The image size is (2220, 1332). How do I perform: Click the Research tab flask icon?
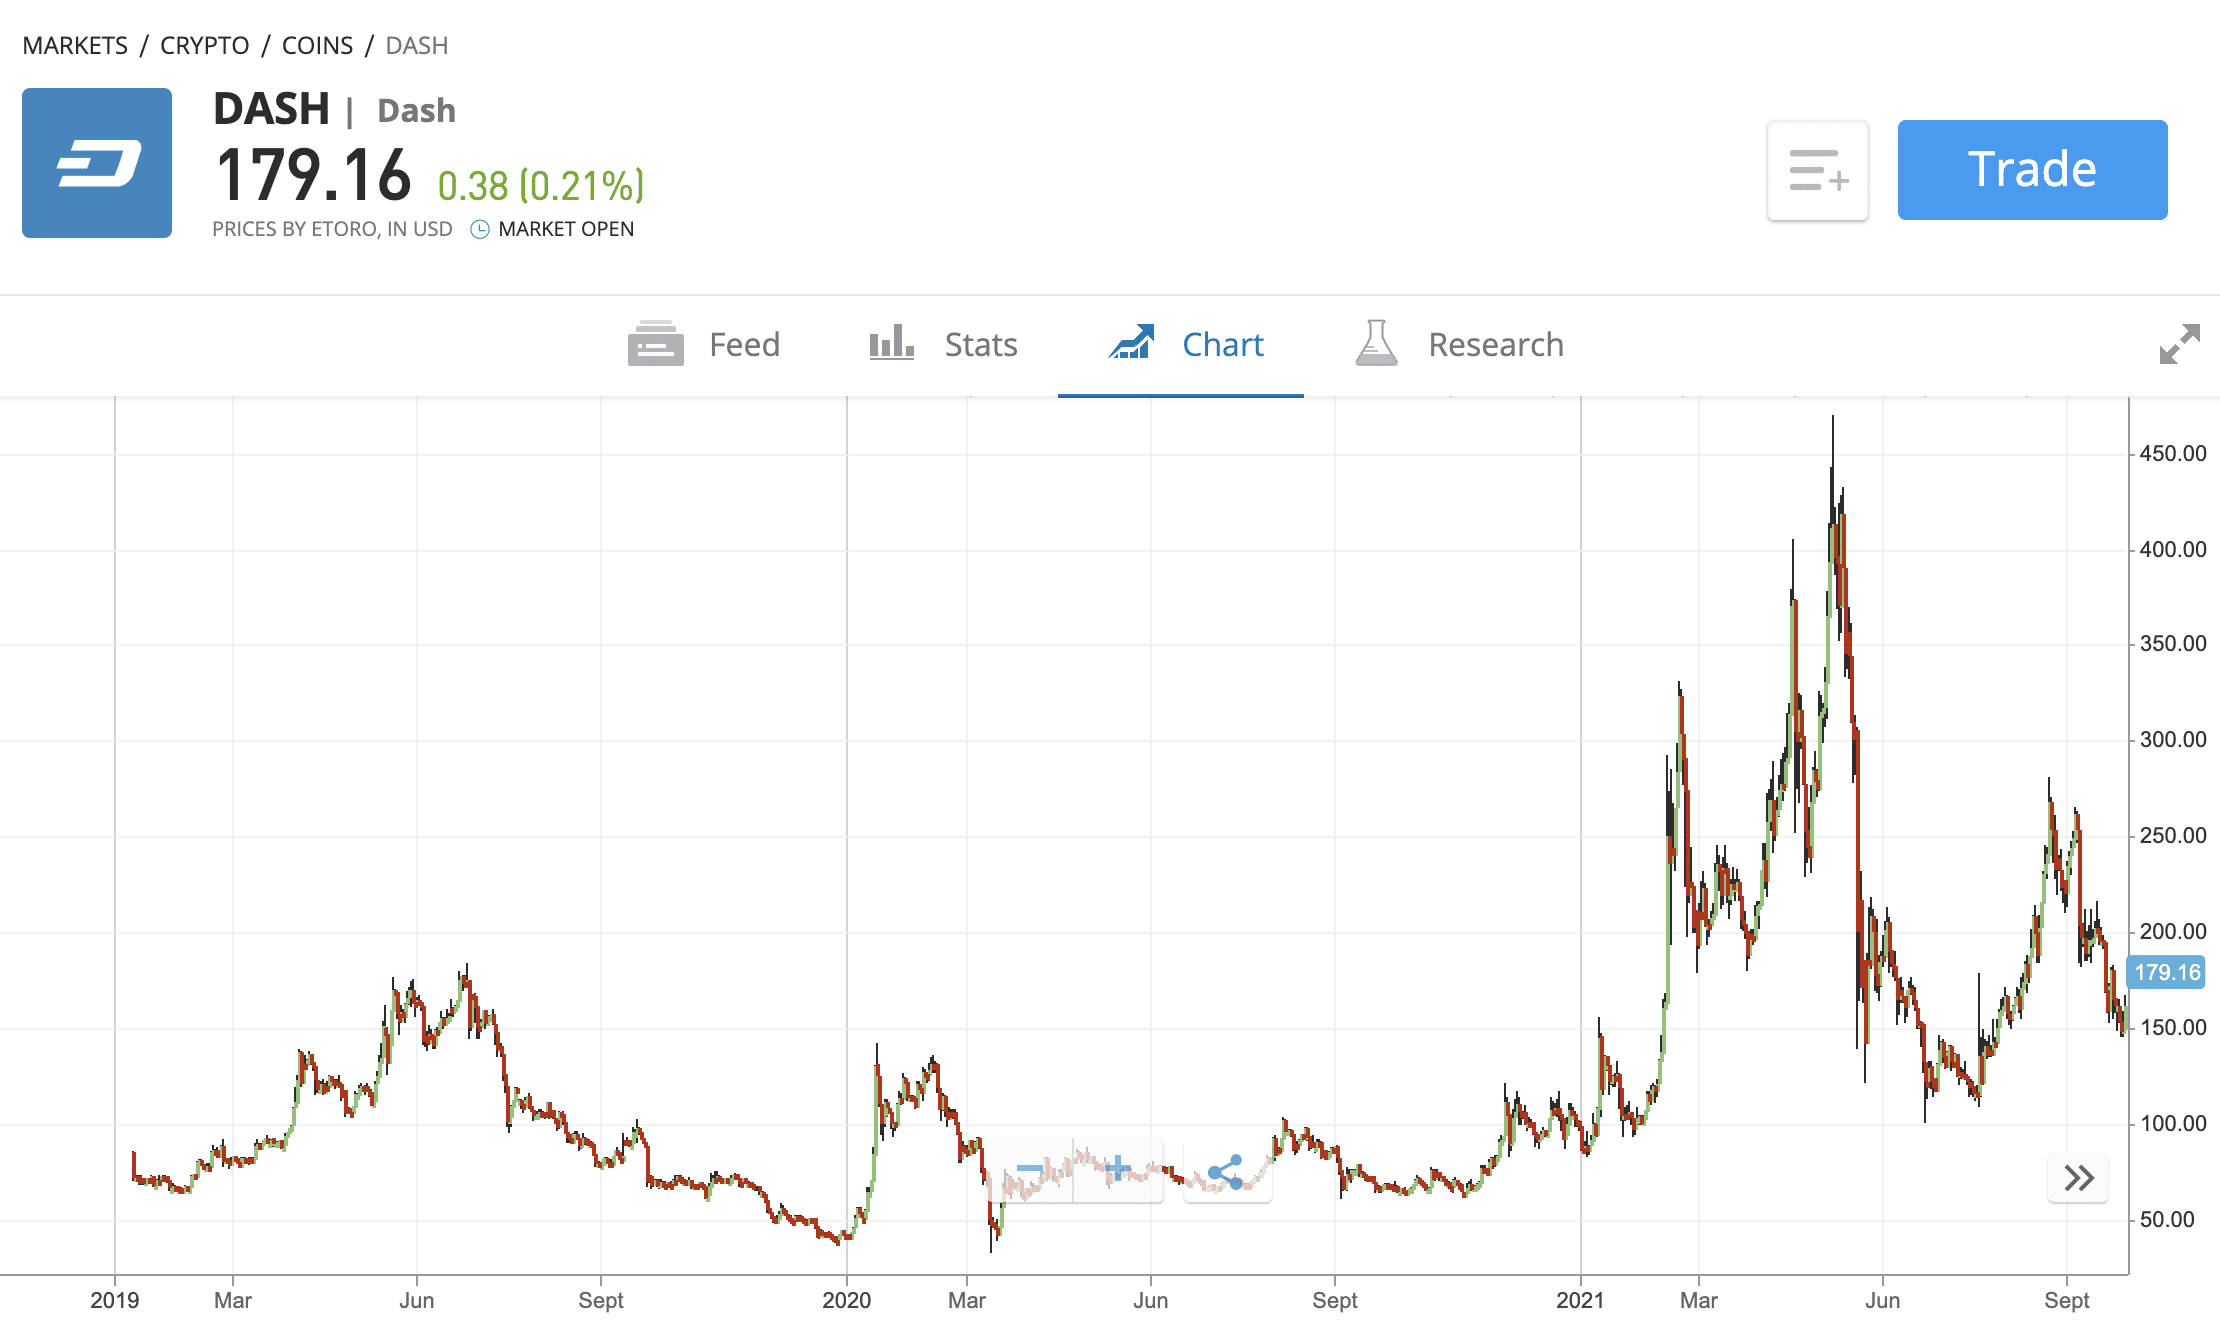[1377, 343]
